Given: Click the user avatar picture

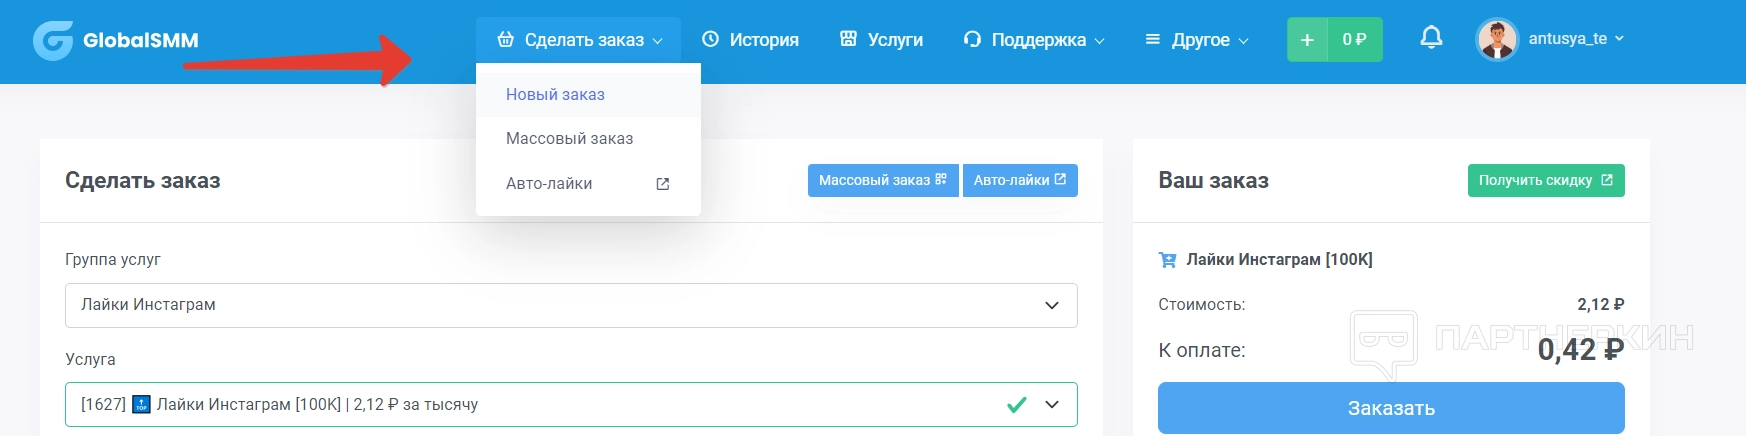Looking at the screenshot, I should pos(1496,40).
